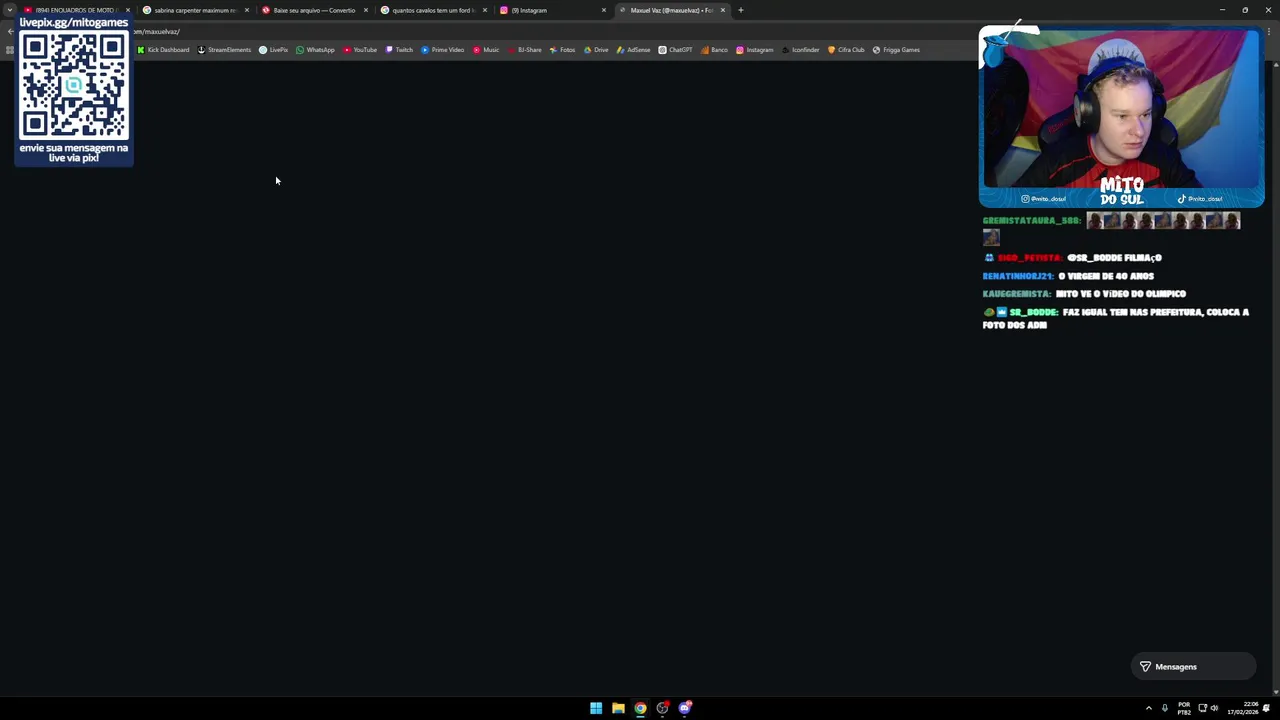Open the AdSense bookmark
The height and width of the screenshot is (720, 1280).
pyautogui.click(x=633, y=50)
